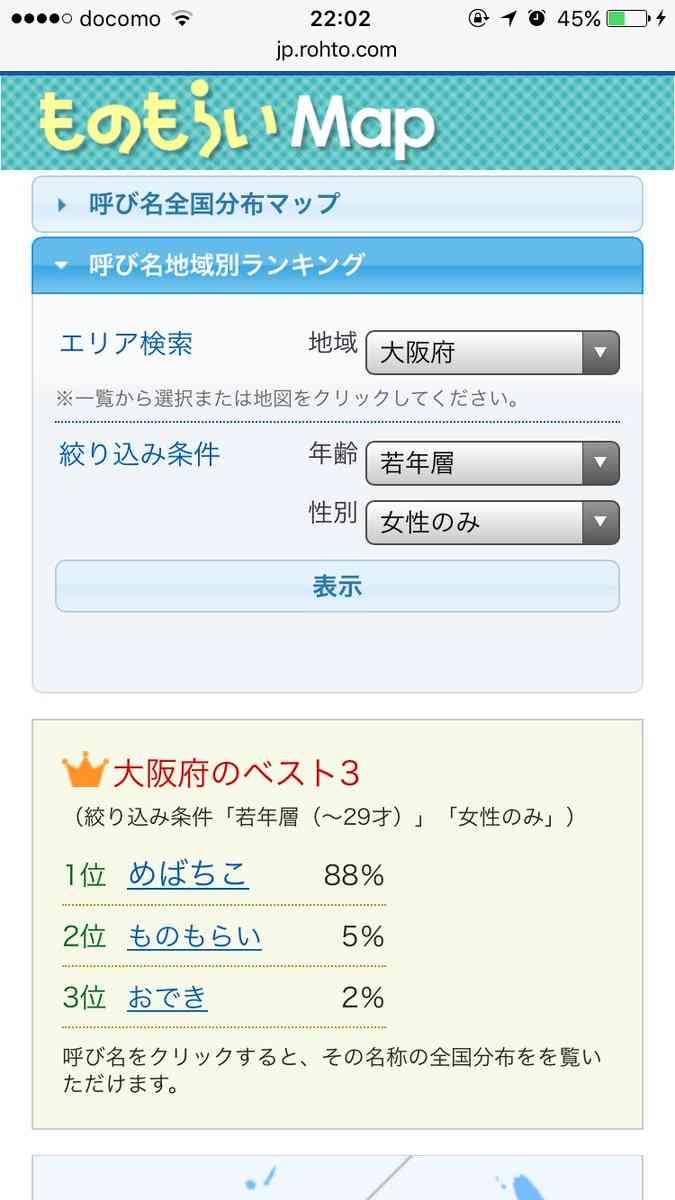The height and width of the screenshot is (1200, 675).
Task: Open the 地域 dropdown showing 大阪府
Action: pos(492,353)
